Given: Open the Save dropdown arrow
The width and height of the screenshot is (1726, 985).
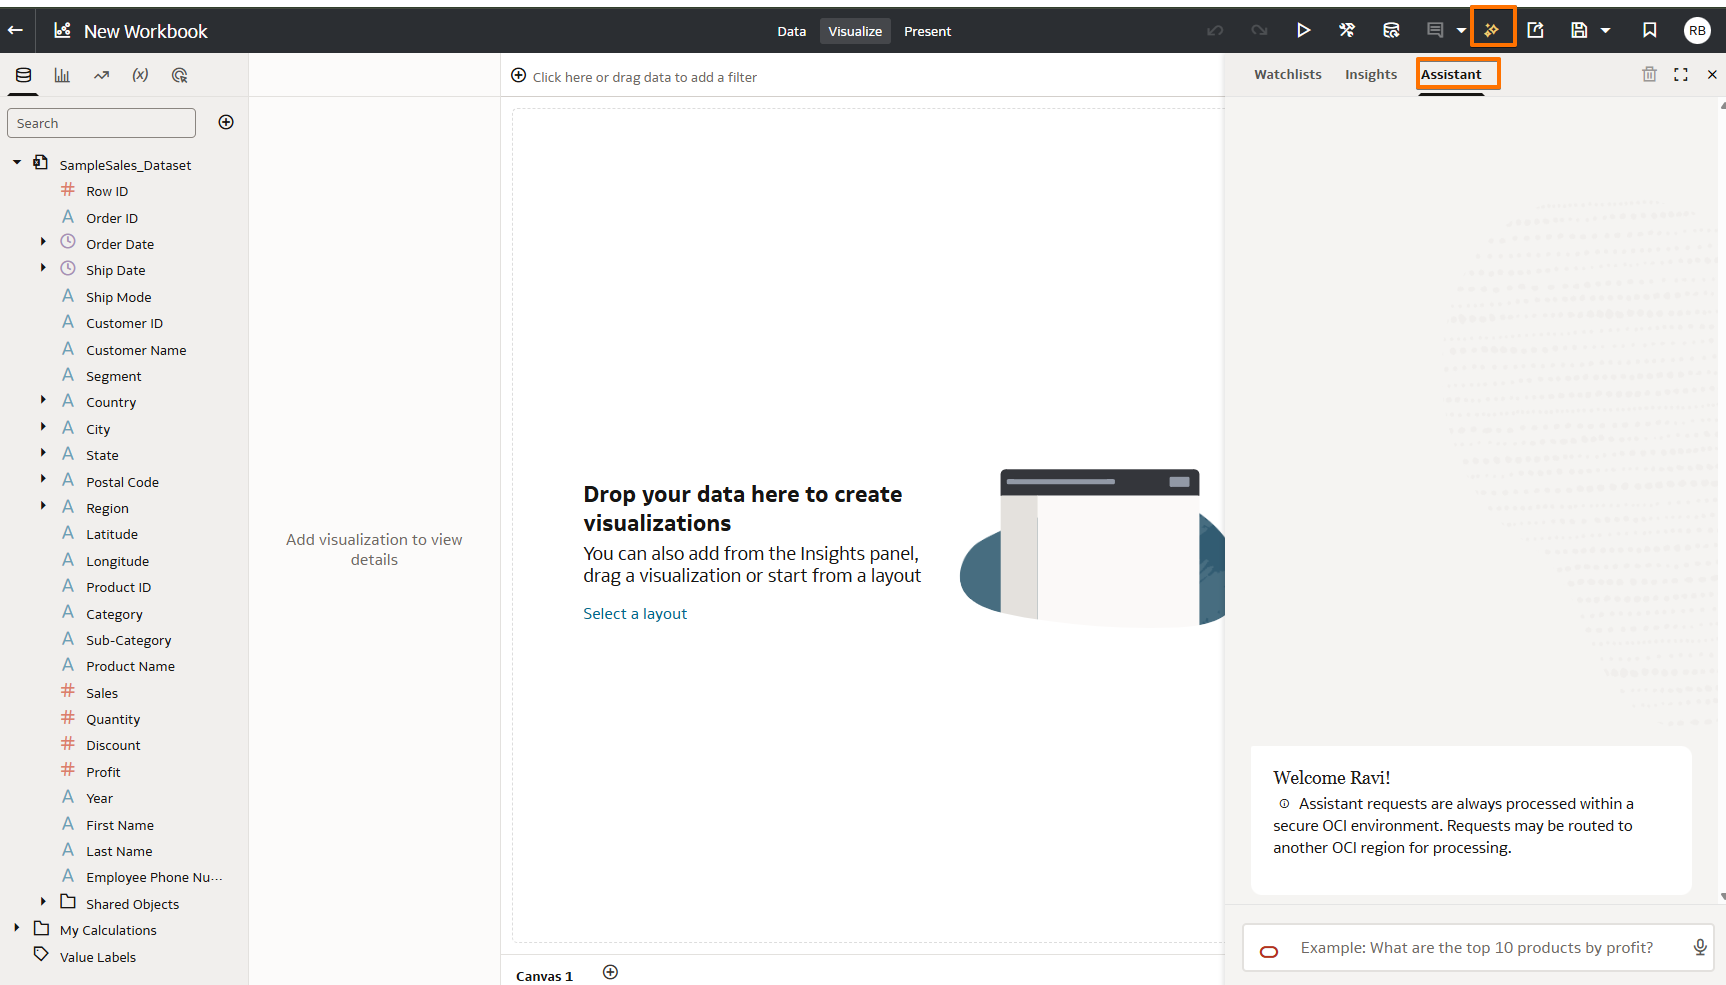Looking at the screenshot, I should click(1606, 30).
